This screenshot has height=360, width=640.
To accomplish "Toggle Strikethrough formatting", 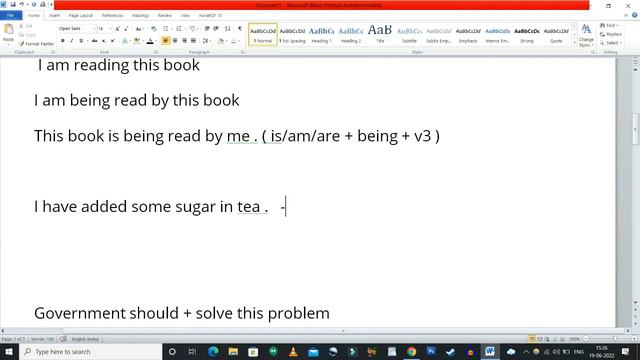I will click(x=94, y=41).
